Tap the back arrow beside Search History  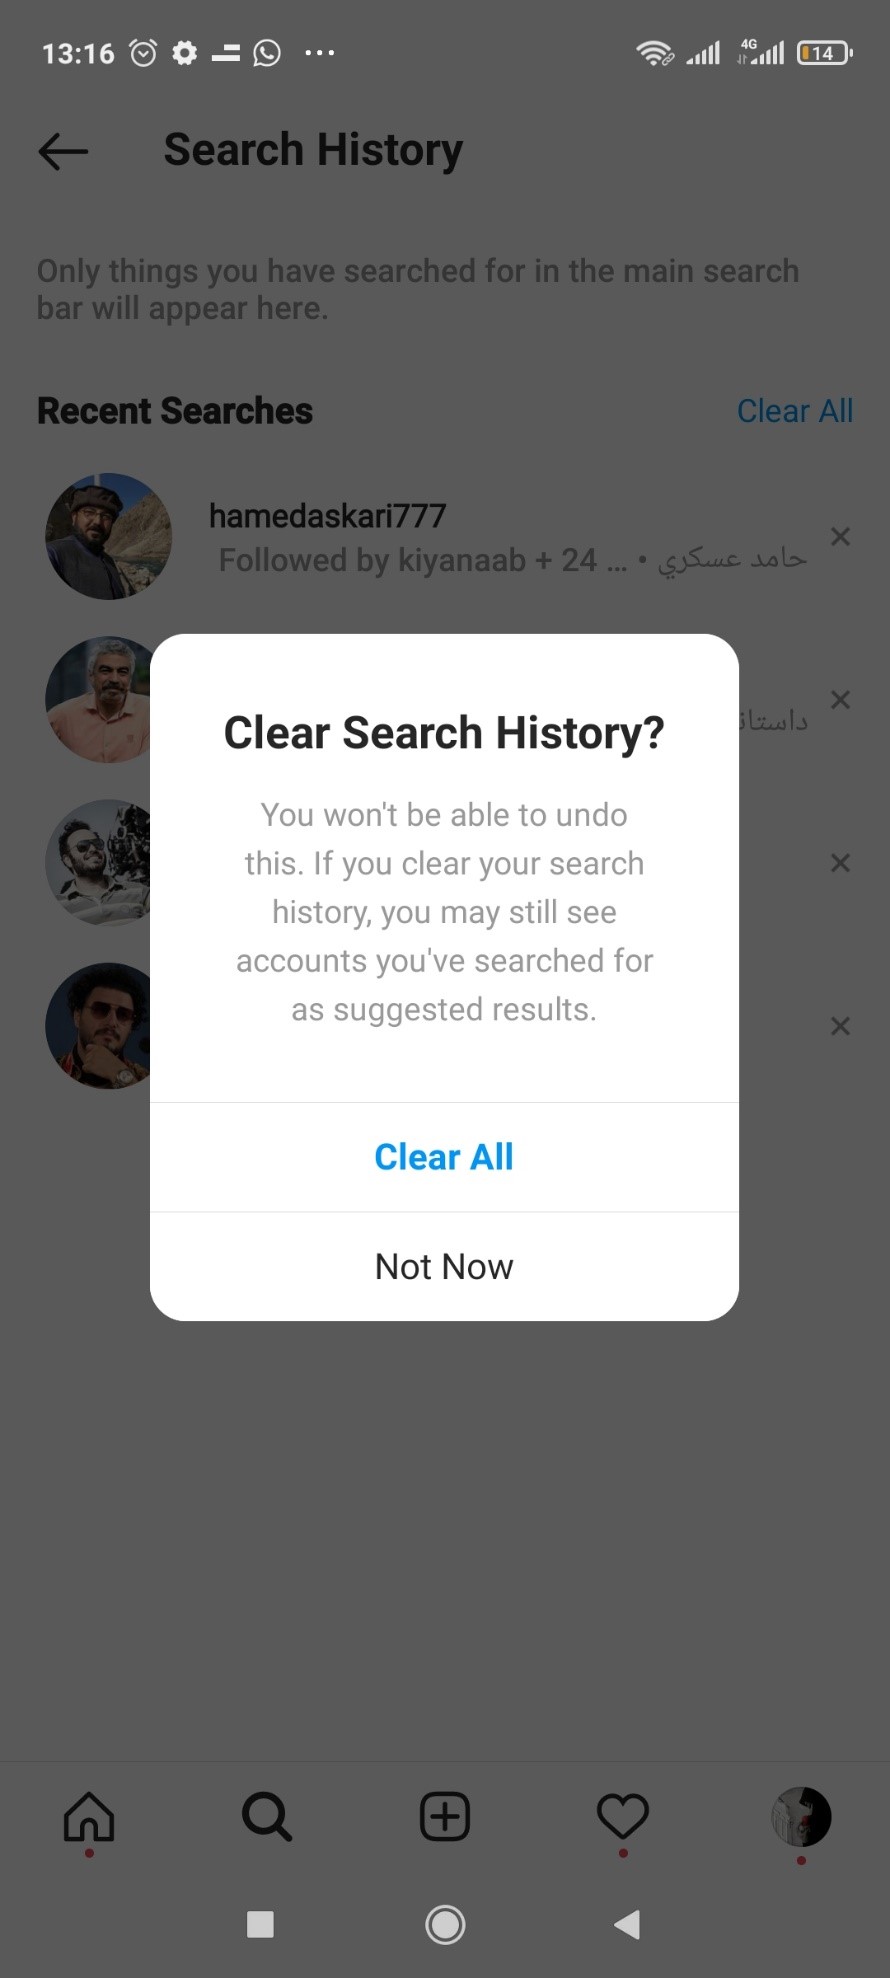pyautogui.click(x=63, y=151)
